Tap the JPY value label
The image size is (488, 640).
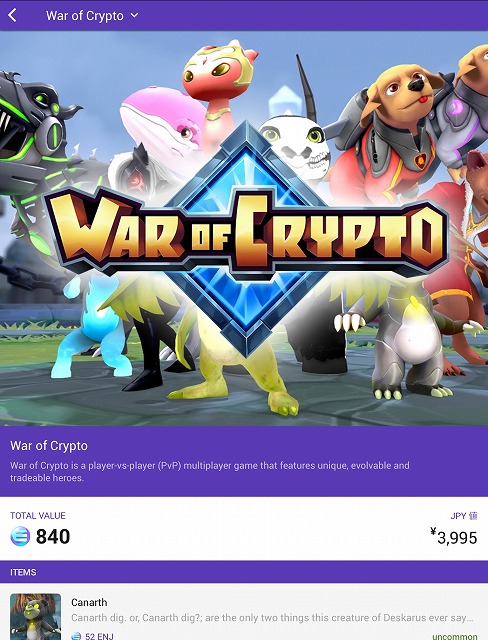coord(464,516)
